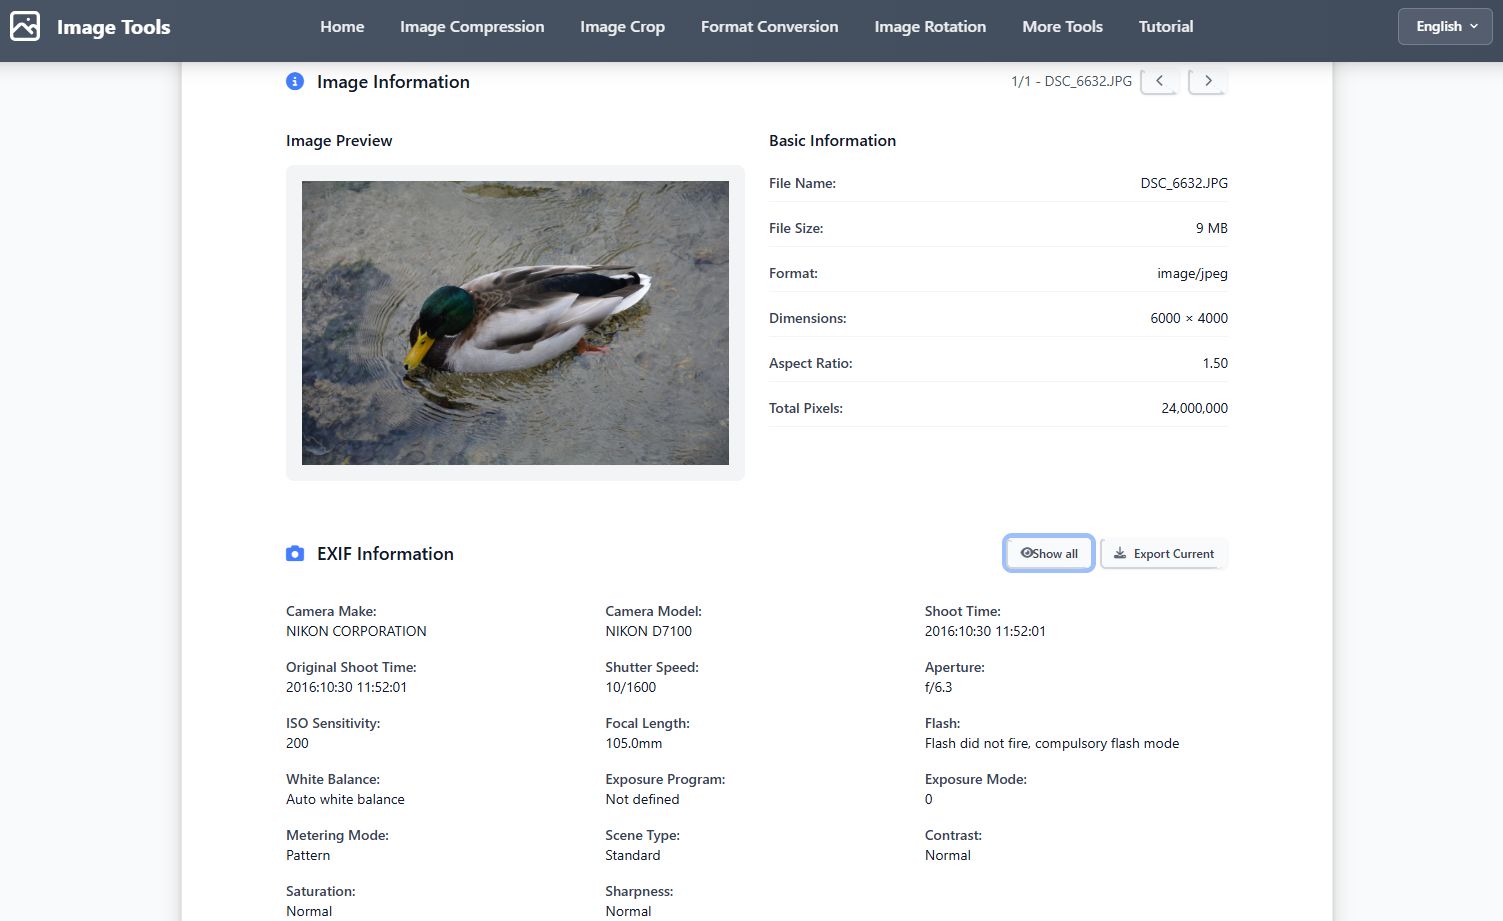The image size is (1503, 921).
Task: Click the camera icon beside EXIF Information
Action: (295, 553)
